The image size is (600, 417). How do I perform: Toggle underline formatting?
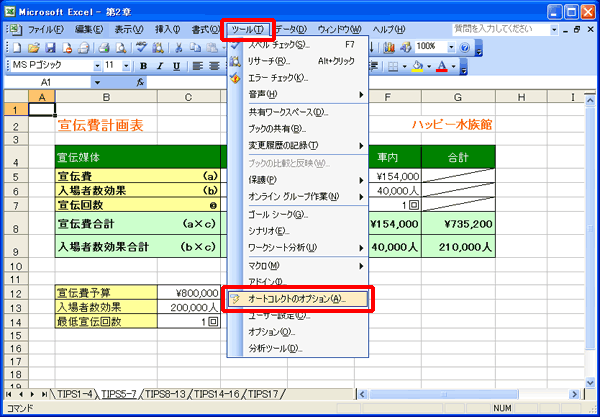click(176, 67)
